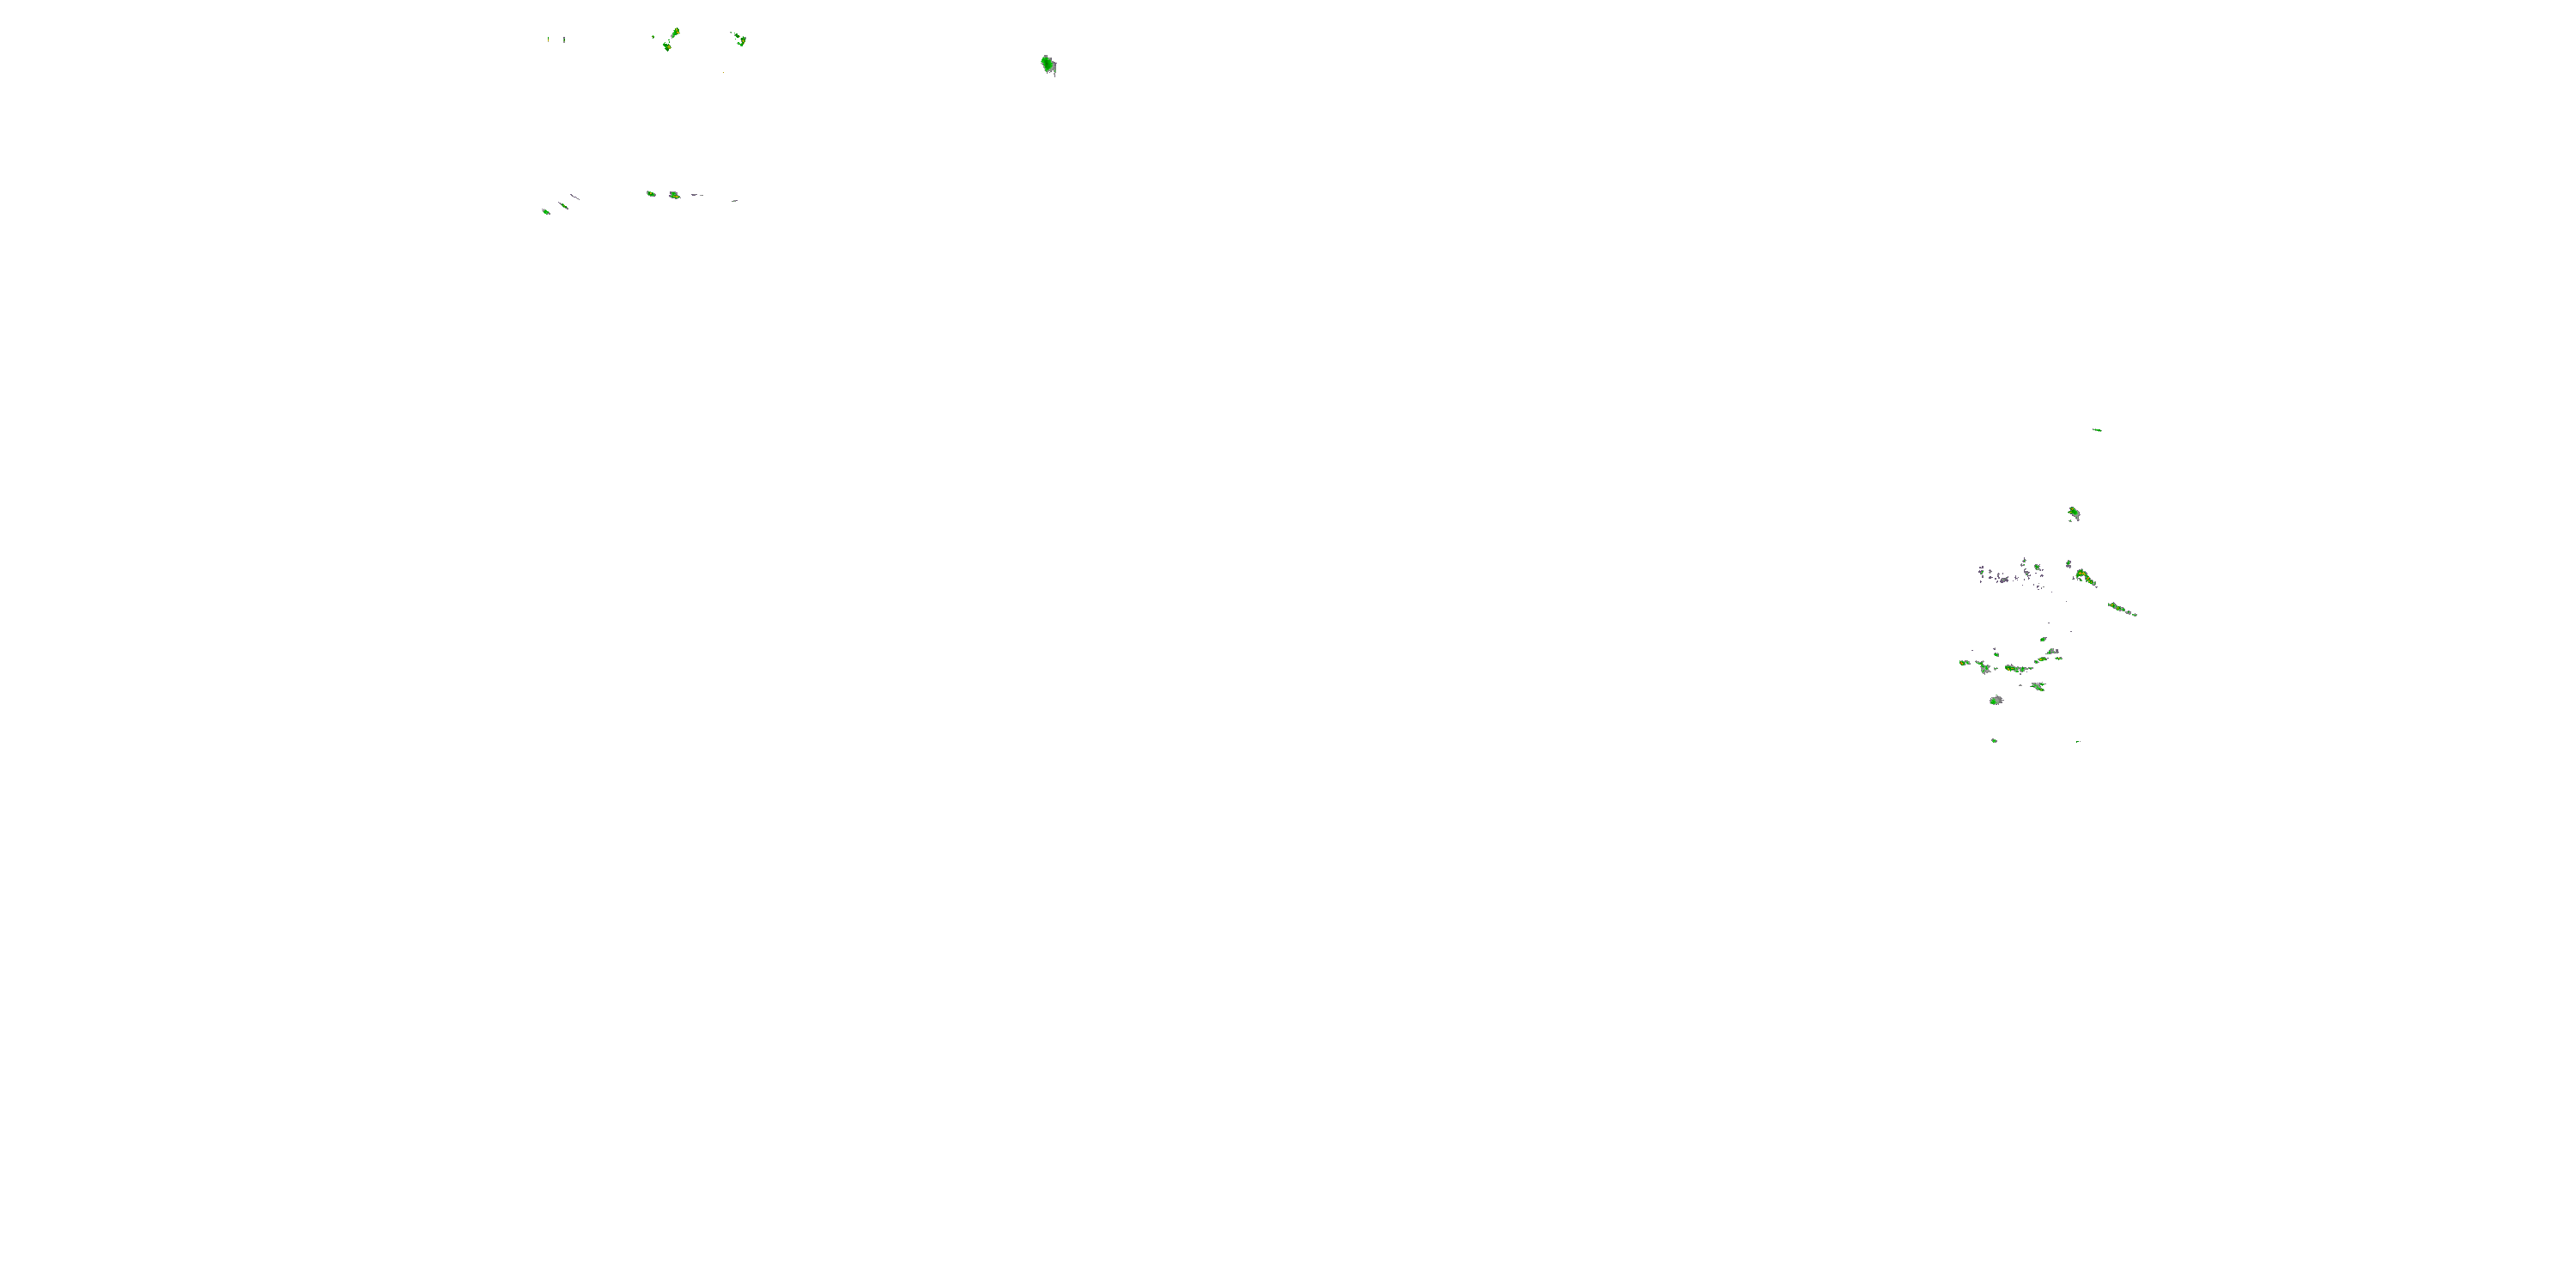Click the tiny green streak at top of right cluster
This screenshot has width=2576, height=1288.
click(2097, 430)
